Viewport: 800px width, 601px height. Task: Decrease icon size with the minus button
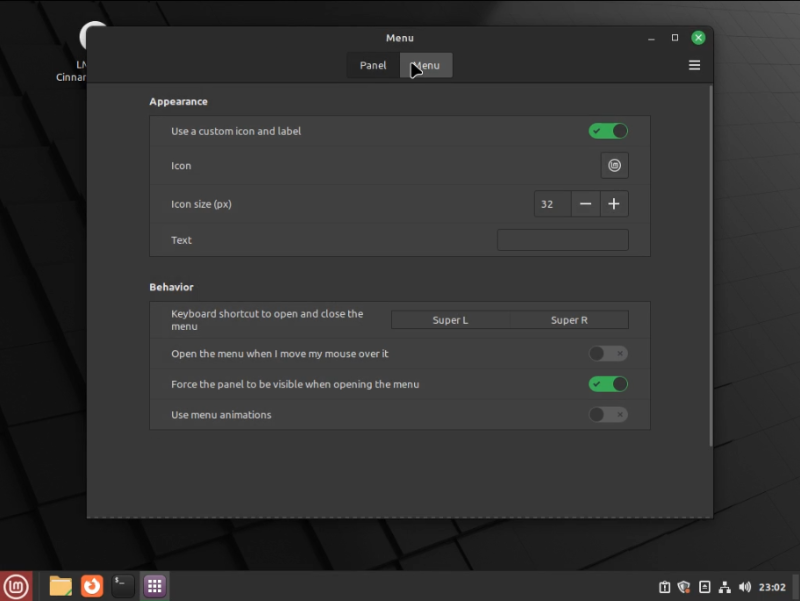585,204
